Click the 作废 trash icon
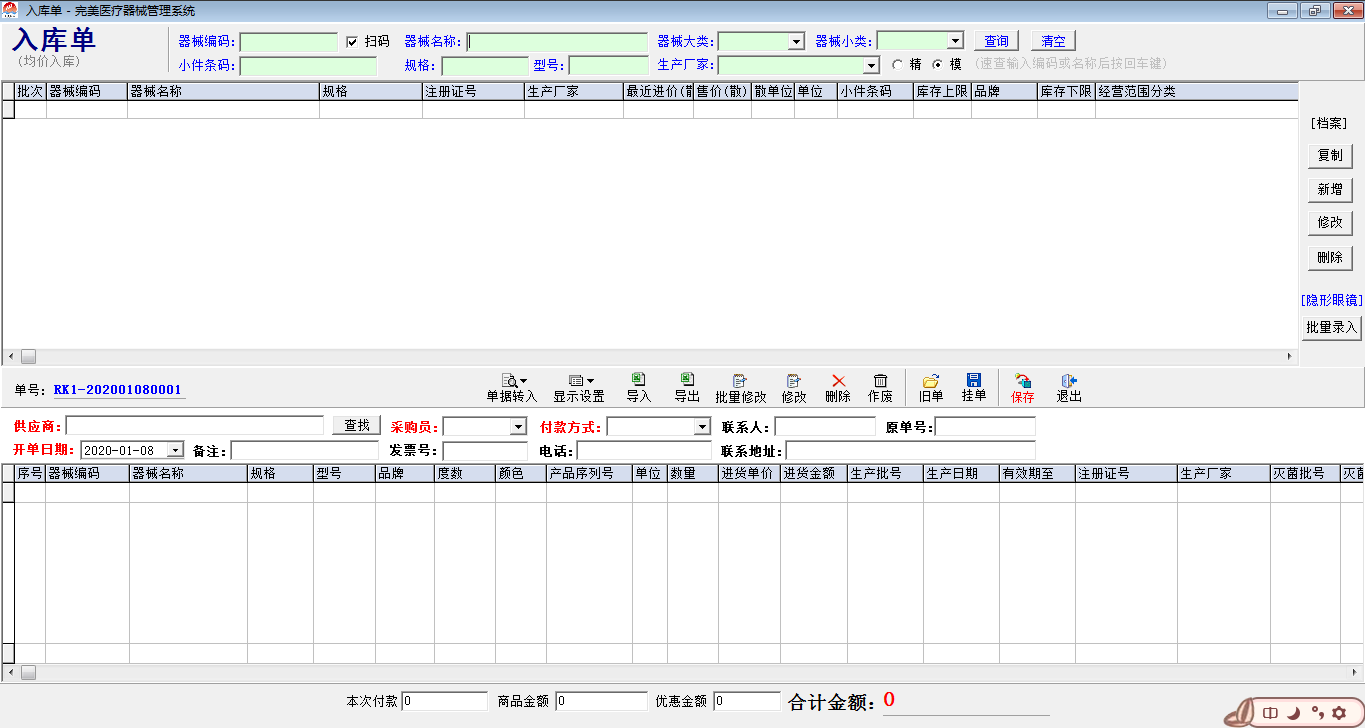The image size is (1365, 728). pyautogui.click(x=880, y=381)
